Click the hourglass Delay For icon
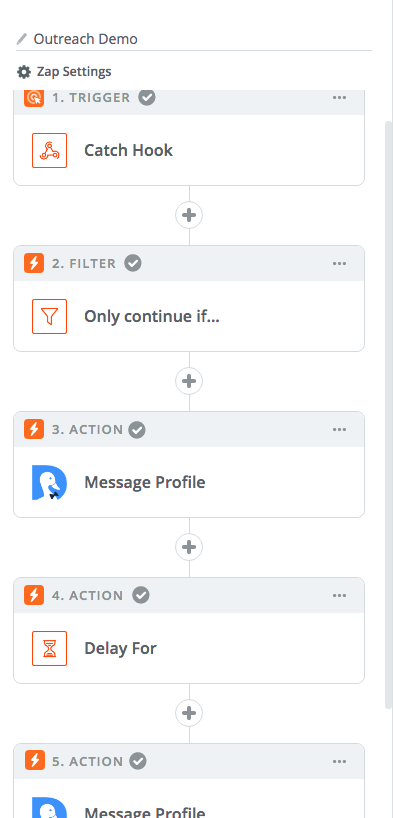The height and width of the screenshot is (818, 393). 50,648
